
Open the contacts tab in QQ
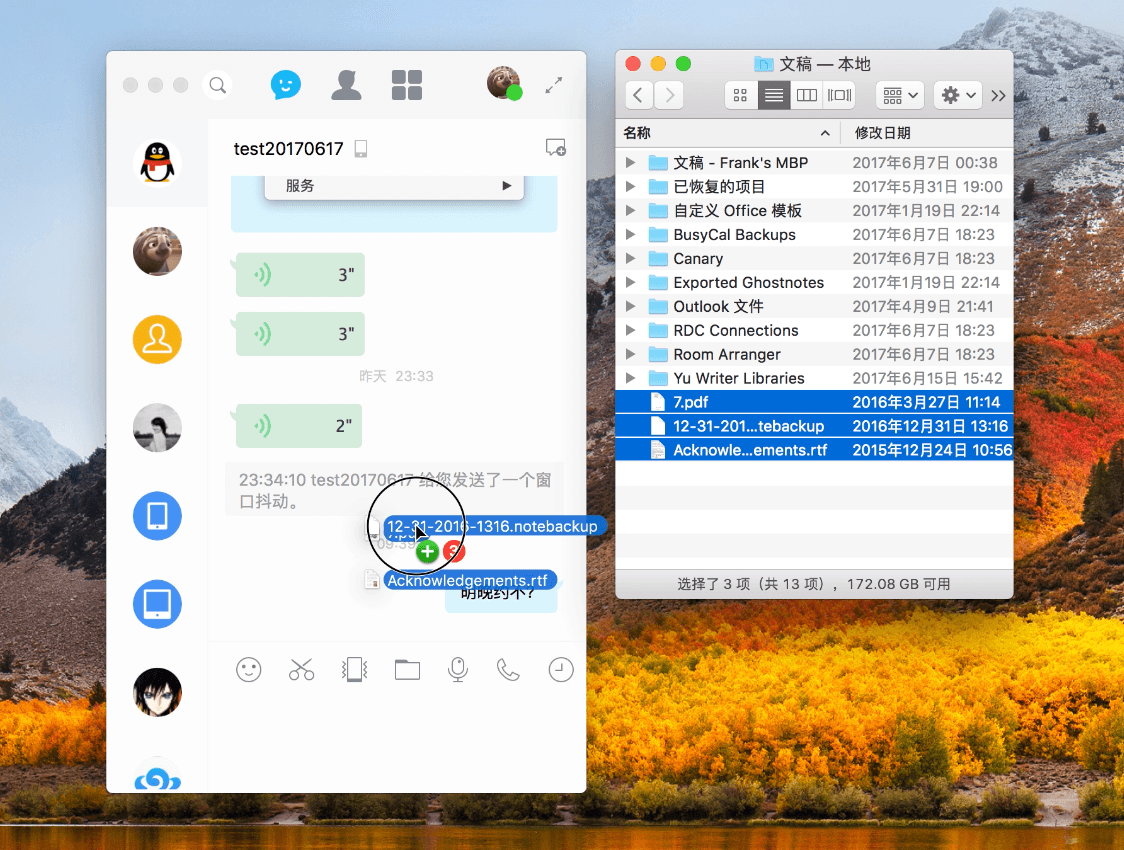tap(346, 85)
